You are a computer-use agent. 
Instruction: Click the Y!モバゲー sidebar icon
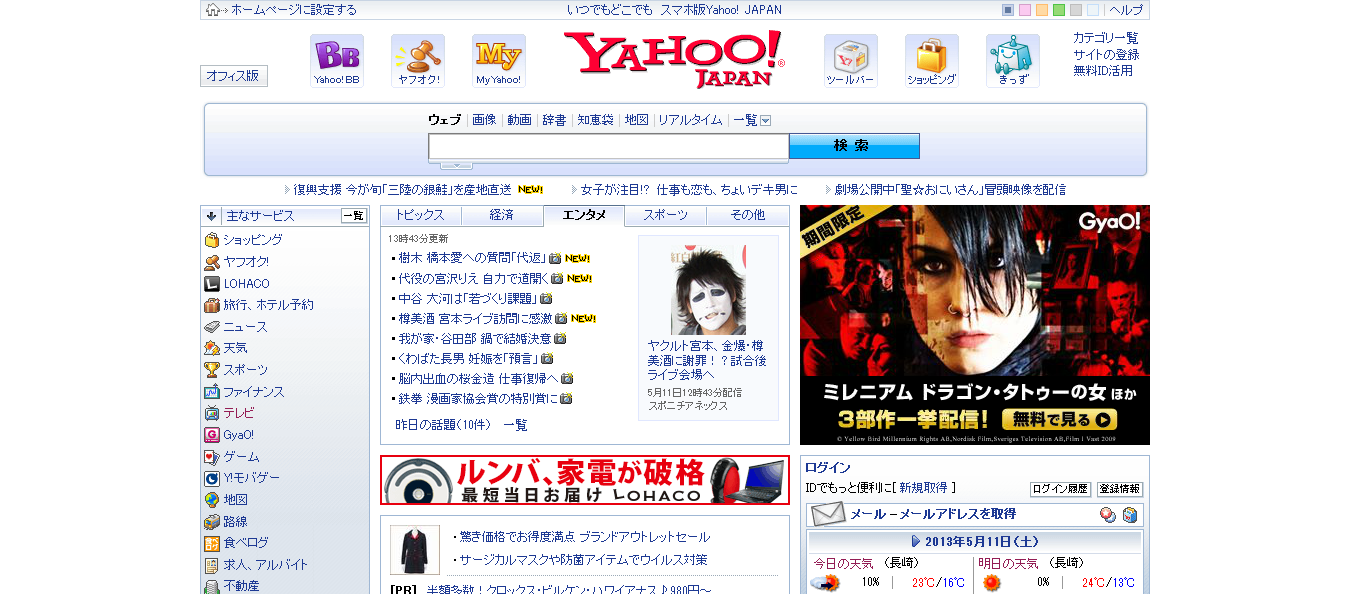click(x=212, y=478)
